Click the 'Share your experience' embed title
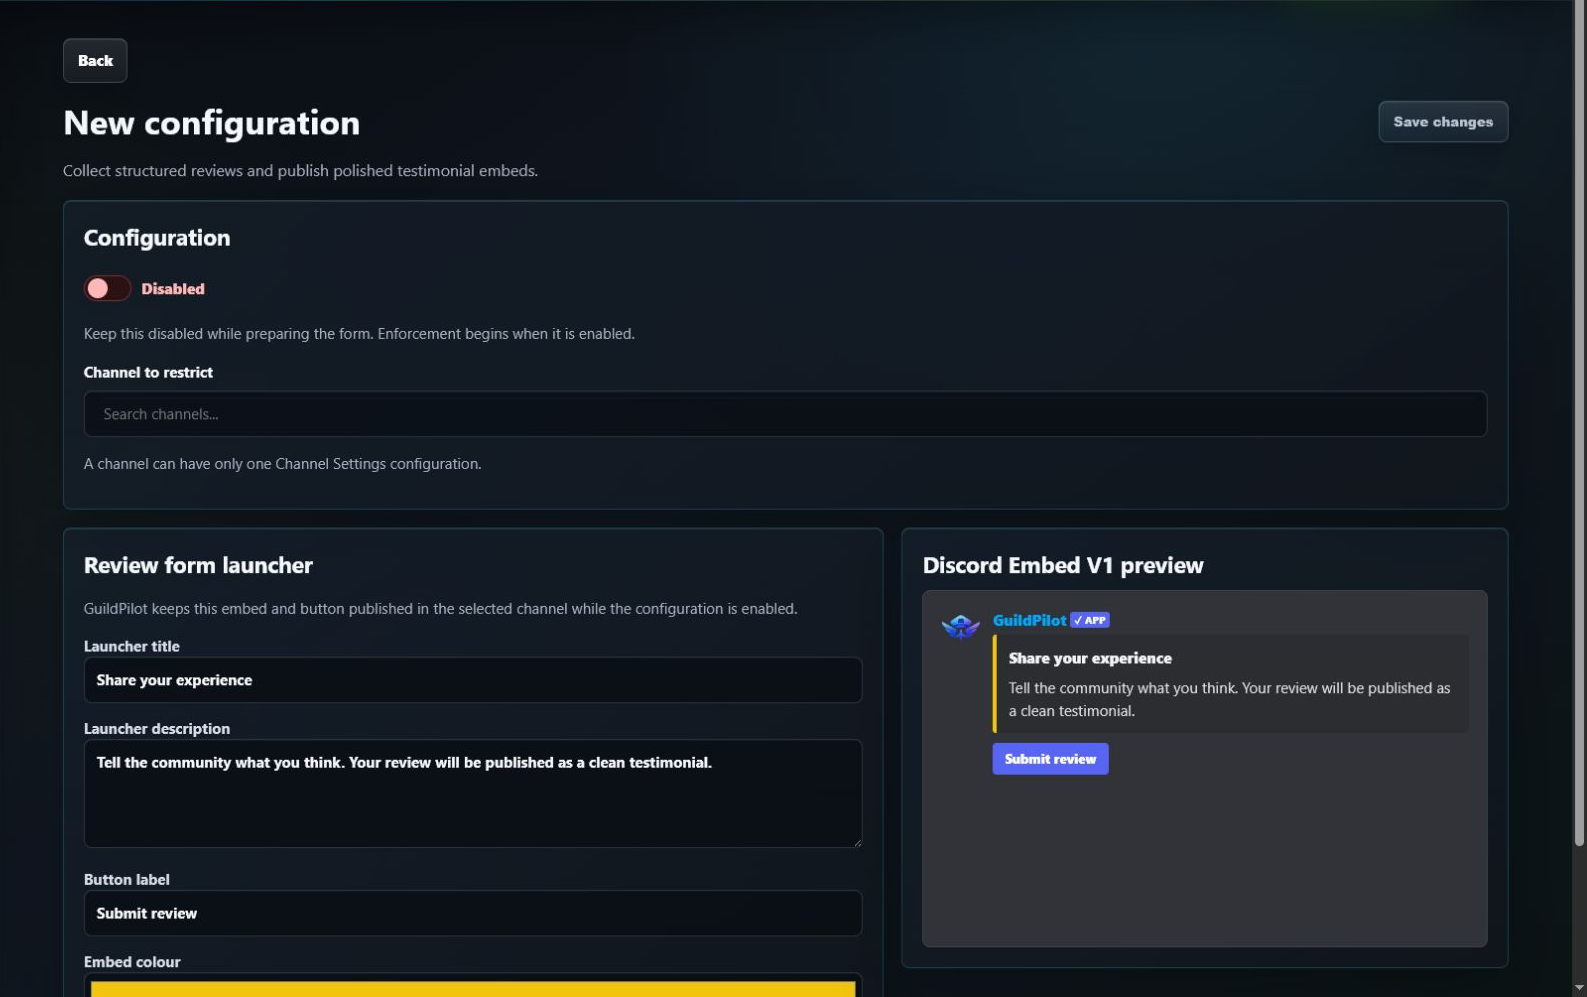1587x997 pixels. [x=1090, y=658]
